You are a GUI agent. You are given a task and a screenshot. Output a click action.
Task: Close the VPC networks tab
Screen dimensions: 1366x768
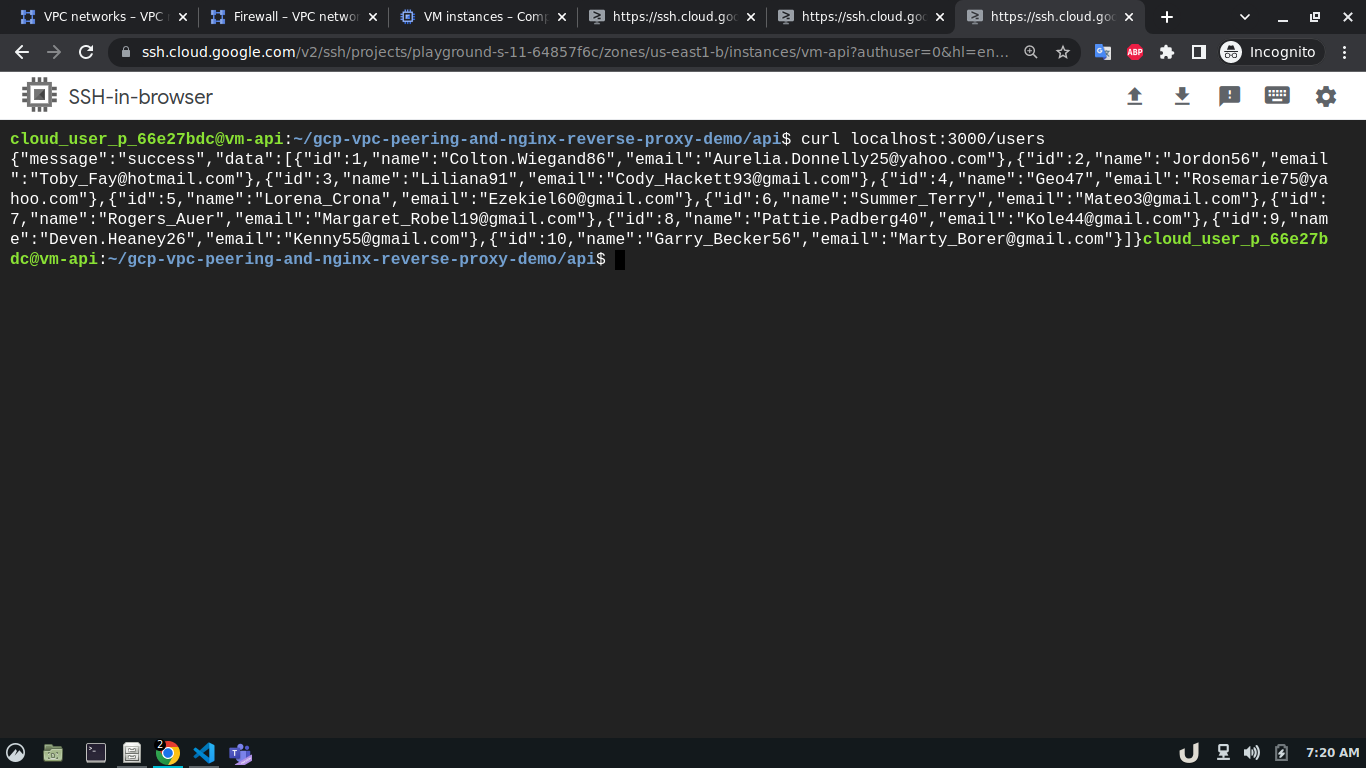click(x=182, y=17)
